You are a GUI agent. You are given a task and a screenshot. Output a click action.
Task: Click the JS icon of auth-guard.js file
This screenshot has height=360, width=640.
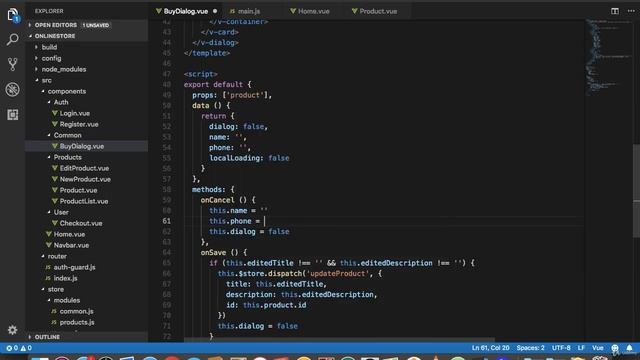pos(48,267)
